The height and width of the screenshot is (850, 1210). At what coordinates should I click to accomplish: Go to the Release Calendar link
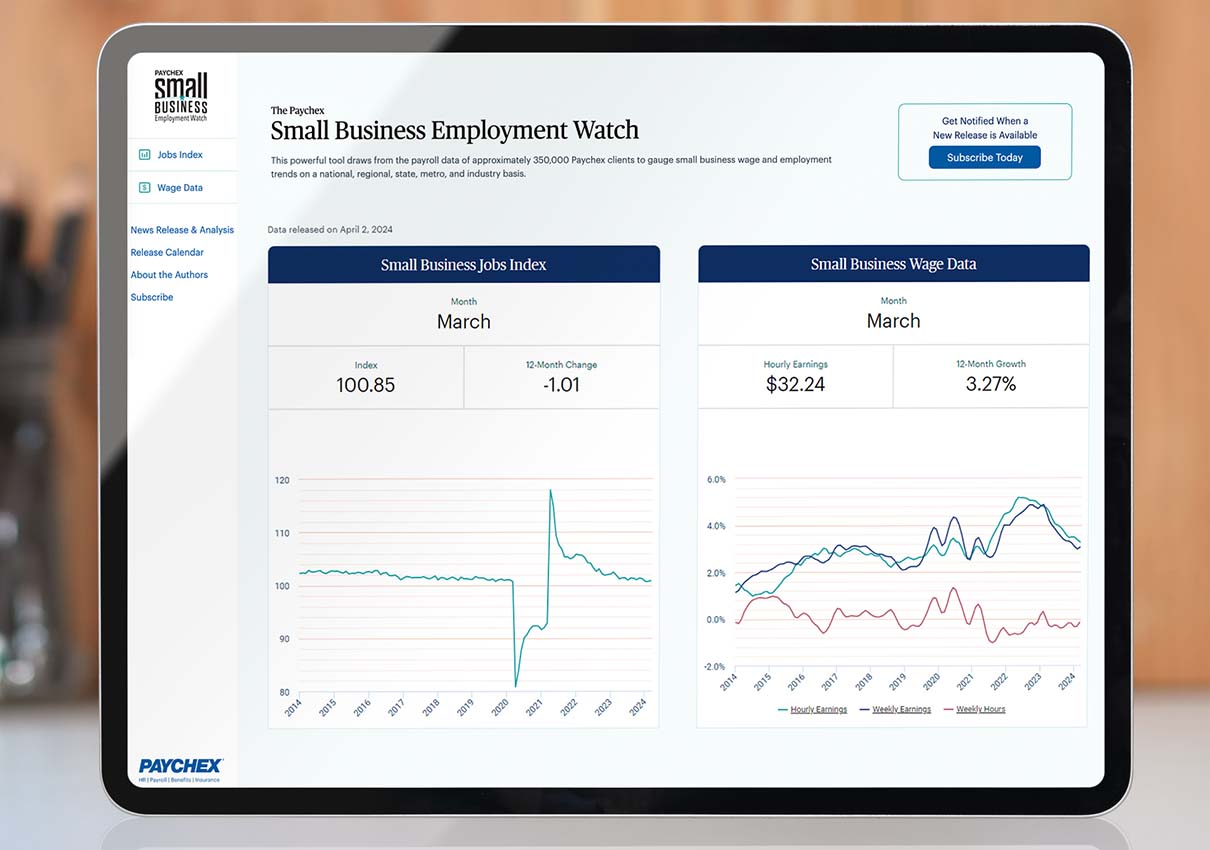pyautogui.click(x=167, y=253)
